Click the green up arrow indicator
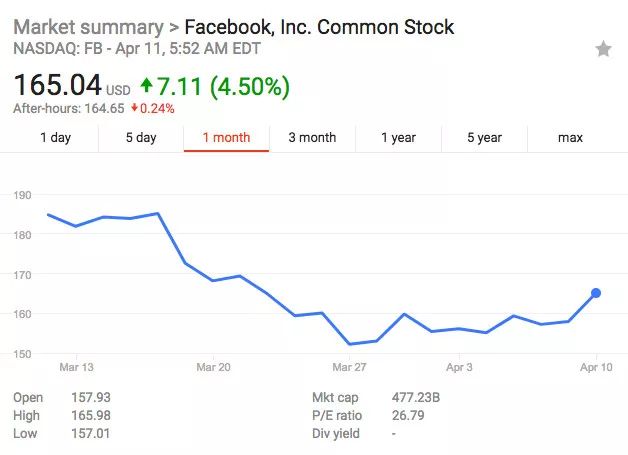628x455 pixels. (147, 86)
